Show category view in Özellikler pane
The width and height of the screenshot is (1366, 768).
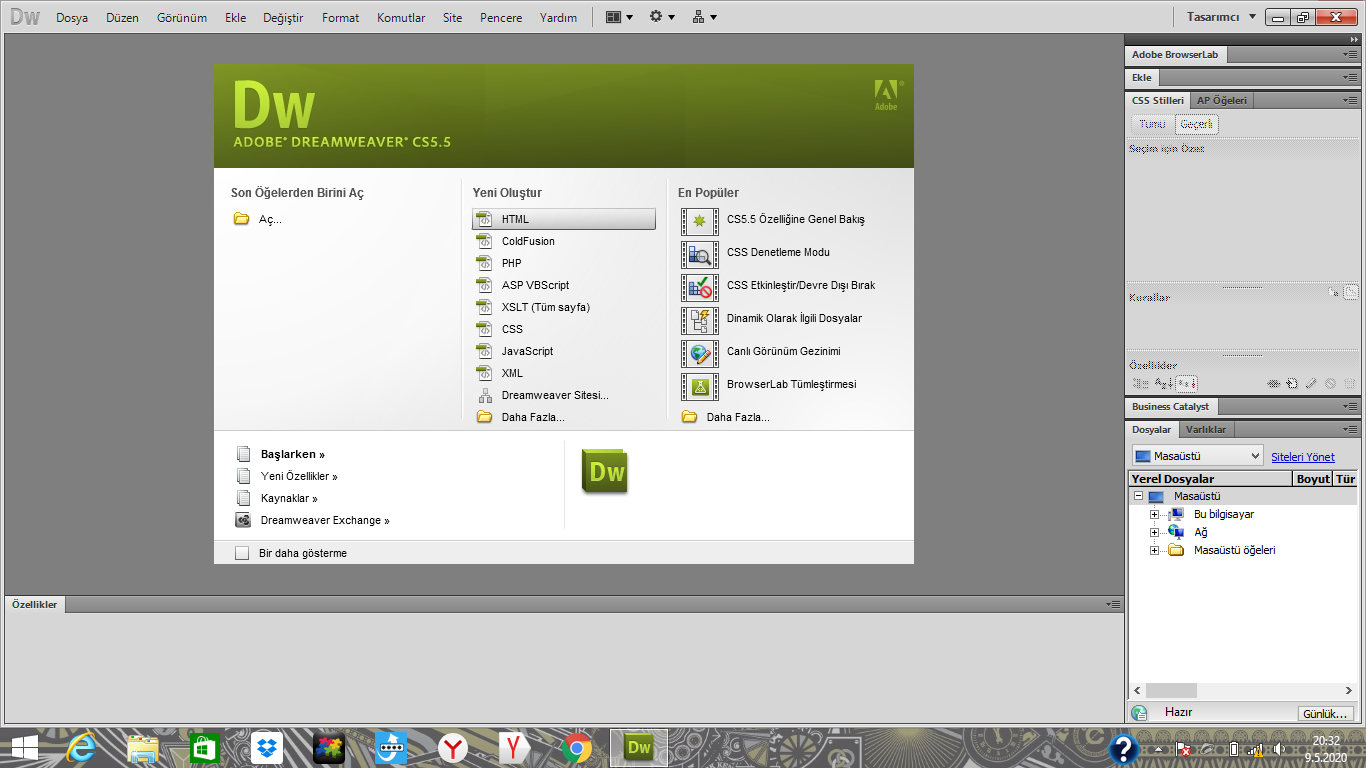(x=1141, y=383)
